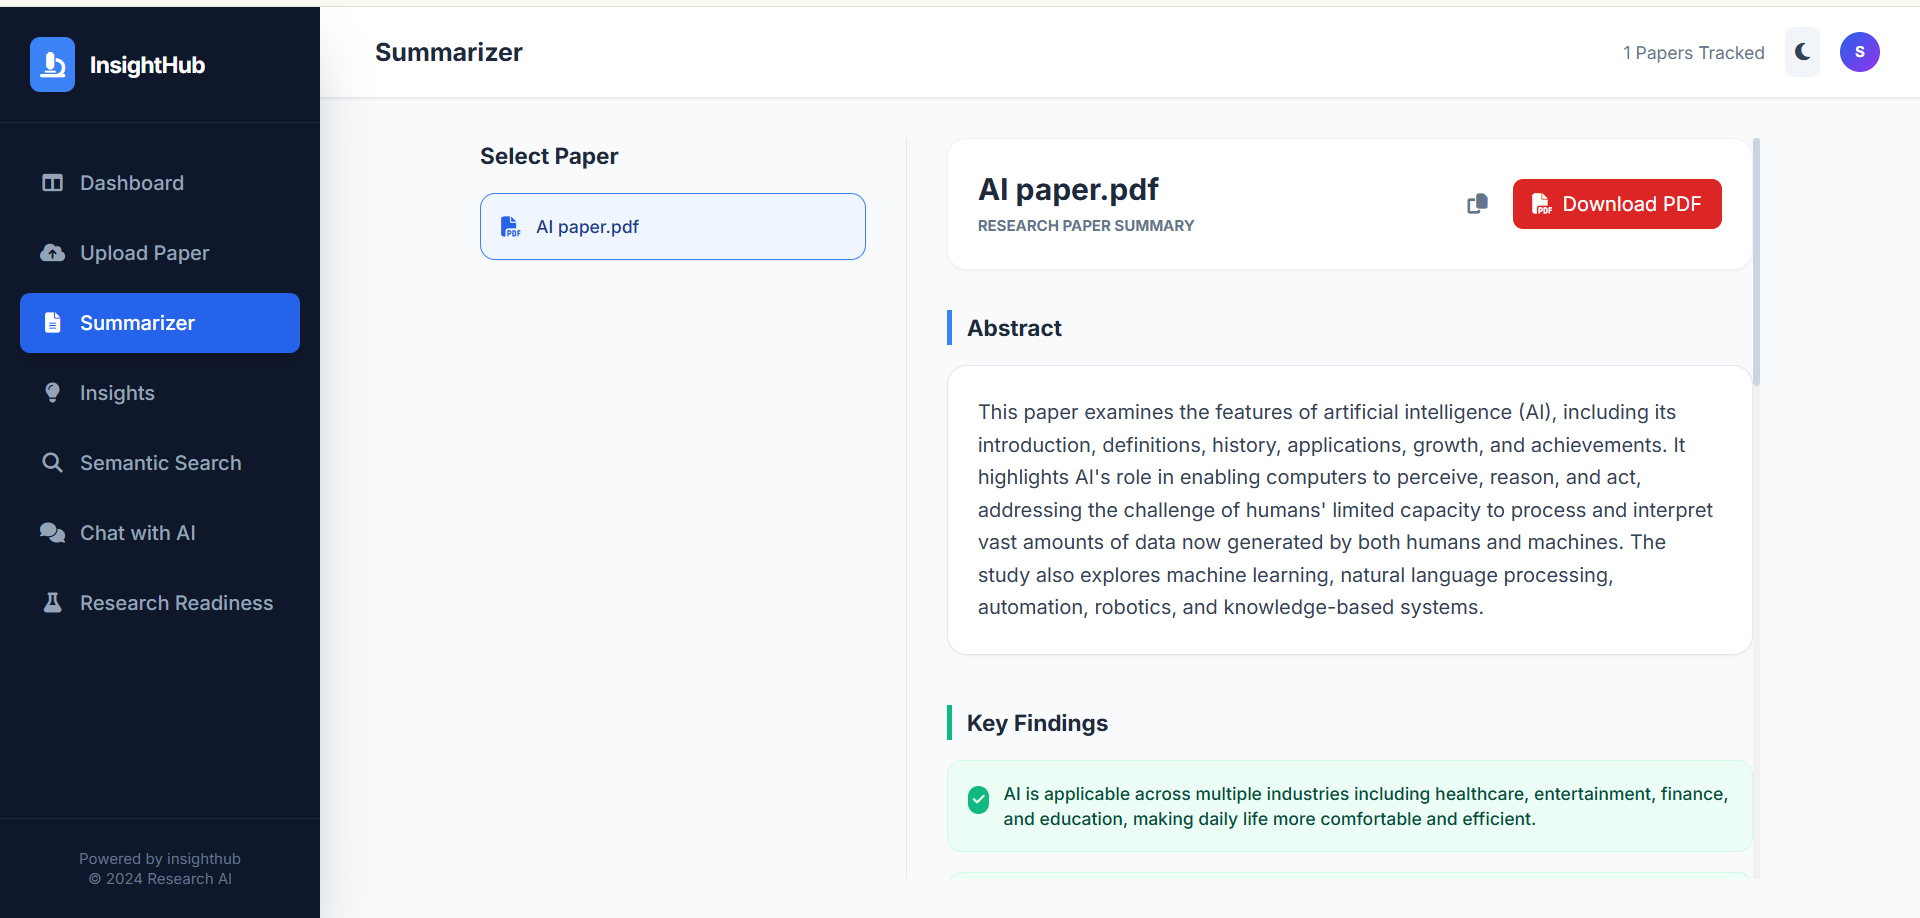This screenshot has height=918, width=1920.
Task: Click the AI paper.pdf summary title
Action: [x=1068, y=189]
